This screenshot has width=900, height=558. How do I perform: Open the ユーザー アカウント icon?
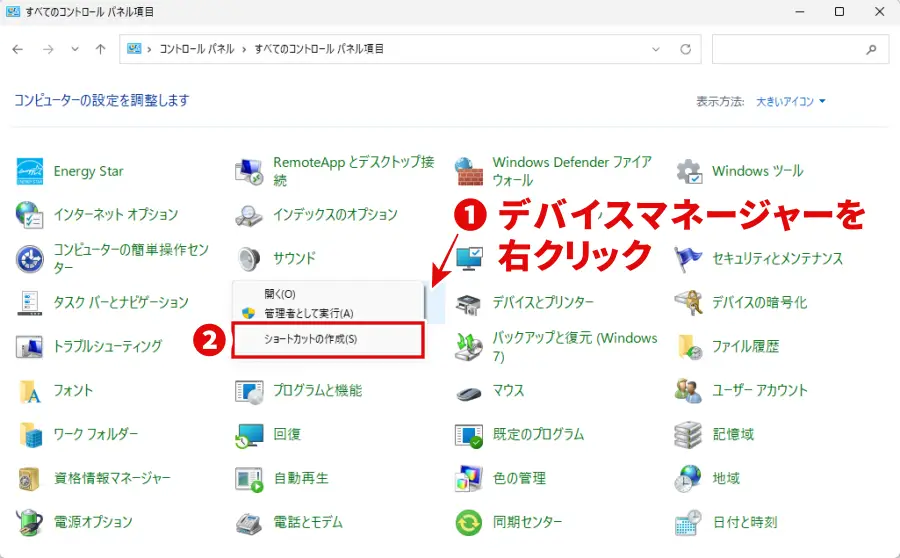(688, 390)
